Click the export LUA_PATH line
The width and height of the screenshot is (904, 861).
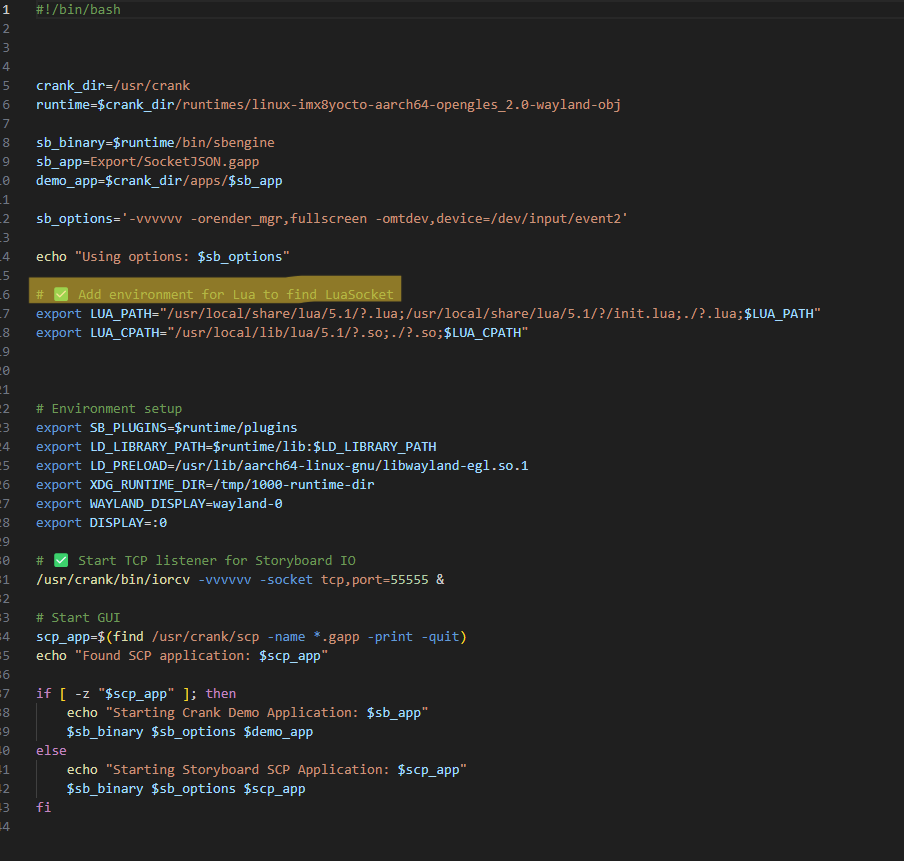point(428,314)
